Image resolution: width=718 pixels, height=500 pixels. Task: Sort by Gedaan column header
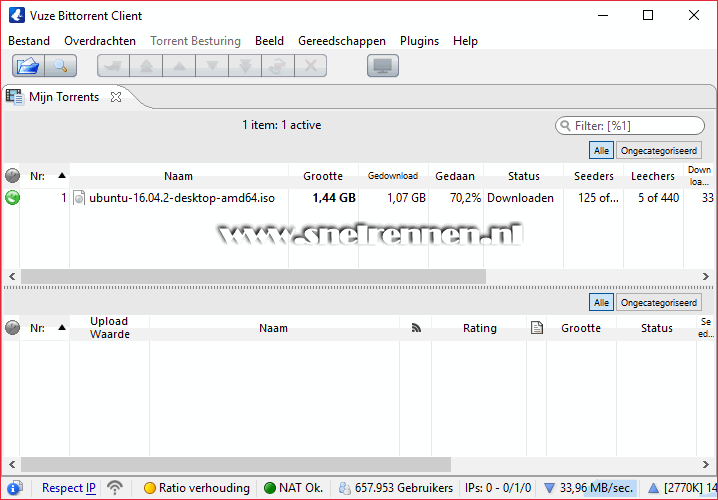tap(455, 176)
